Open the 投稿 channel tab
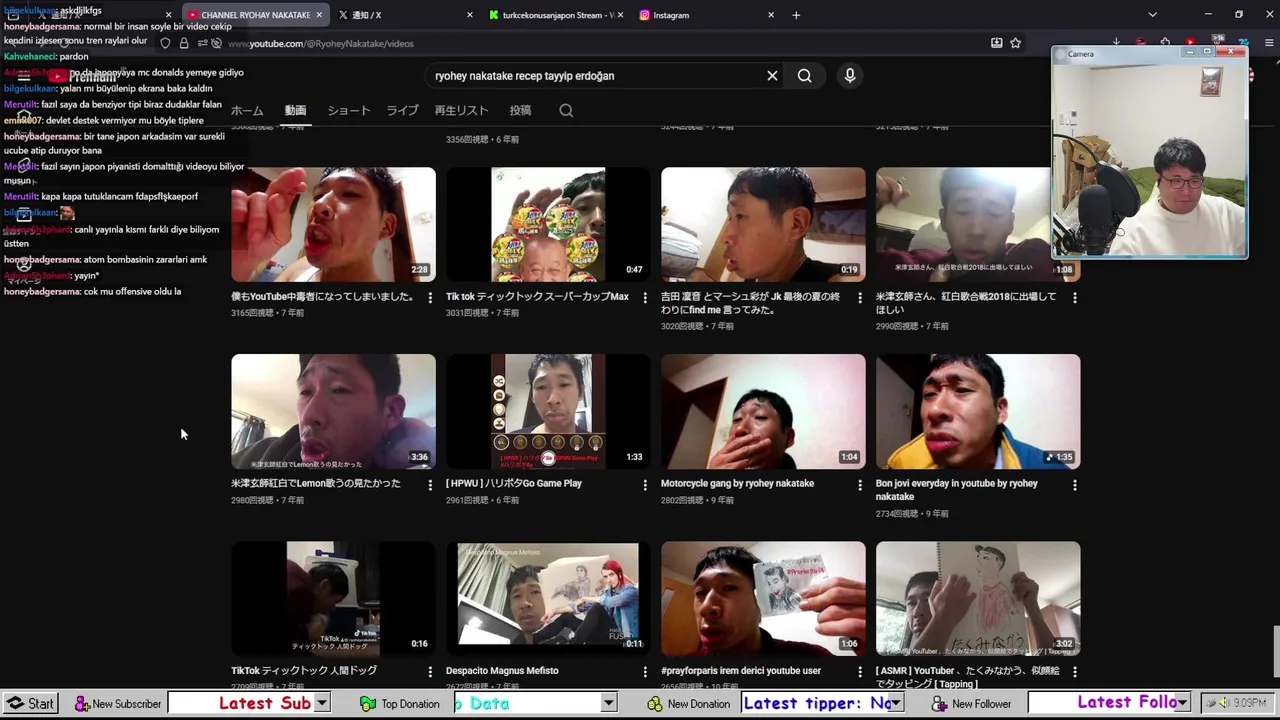The height and width of the screenshot is (720, 1280). 520,111
